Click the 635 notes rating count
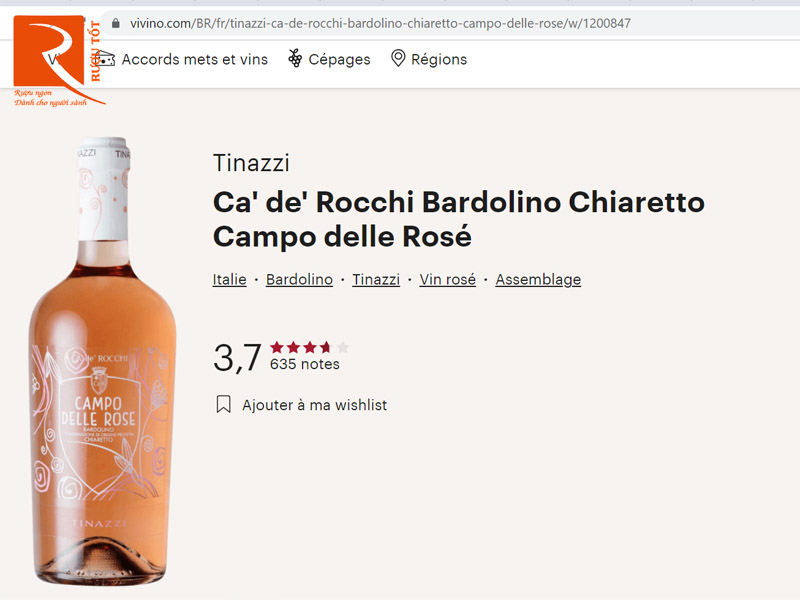800x600 pixels. pyautogui.click(x=305, y=365)
